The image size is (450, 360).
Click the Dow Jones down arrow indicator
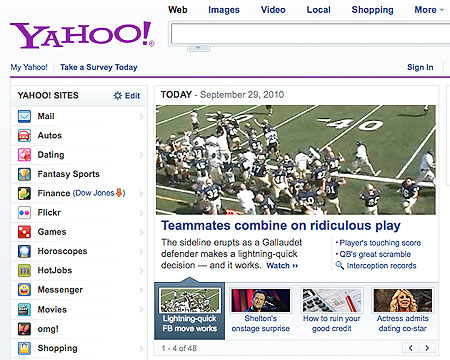(119, 193)
